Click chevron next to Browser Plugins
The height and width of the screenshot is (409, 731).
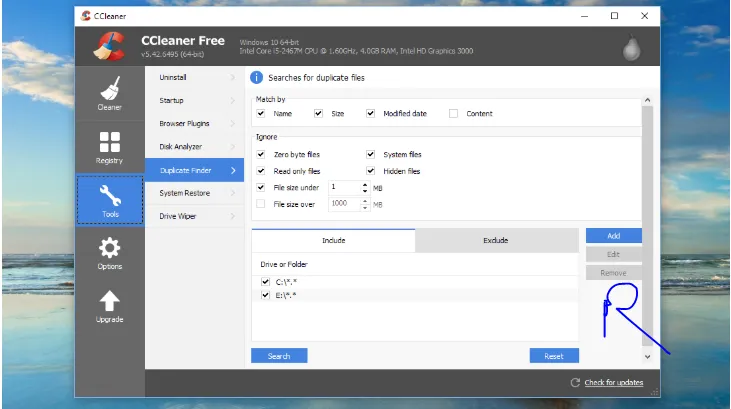(x=233, y=124)
